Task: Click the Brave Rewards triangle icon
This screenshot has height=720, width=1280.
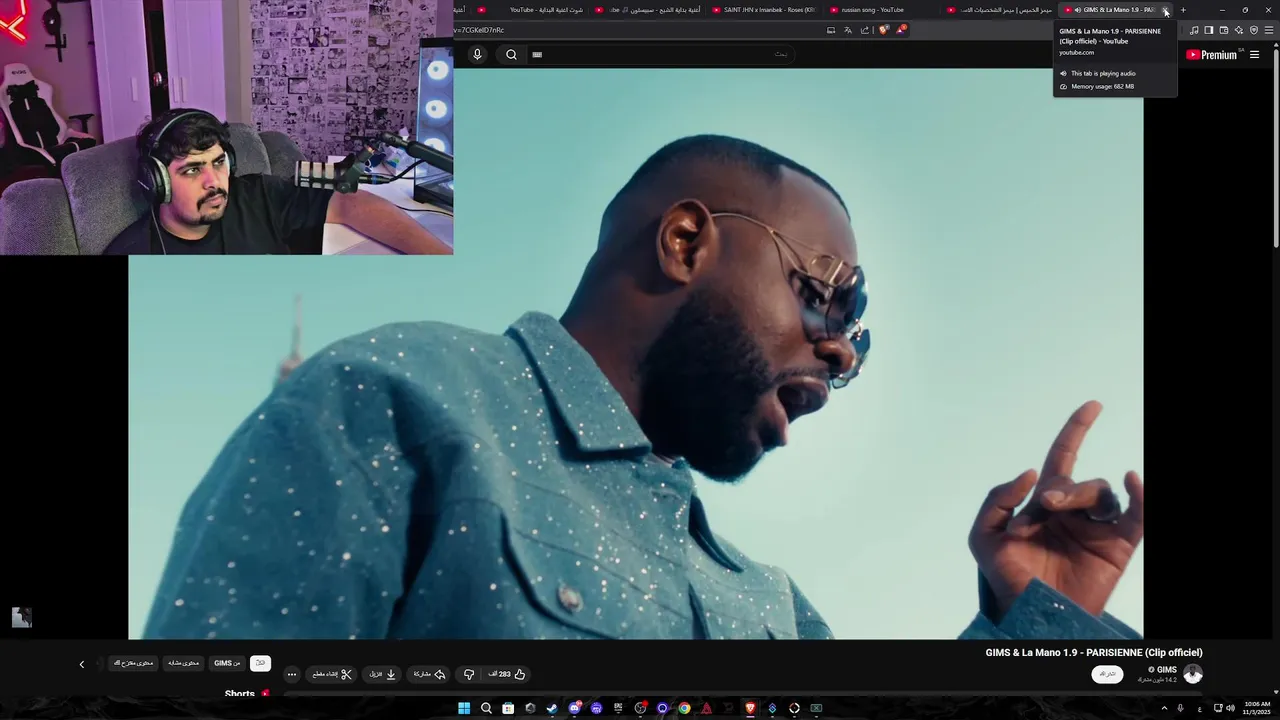Action: (x=900, y=30)
